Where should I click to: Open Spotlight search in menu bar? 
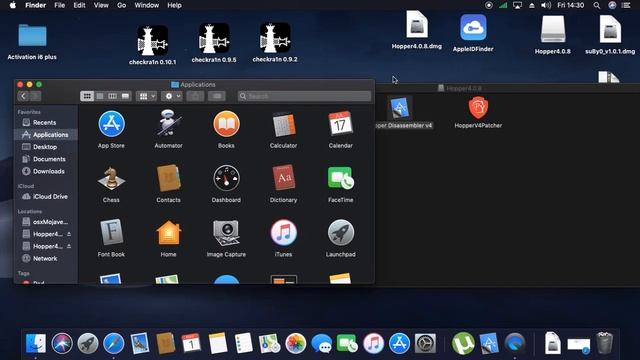[x=597, y=5]
